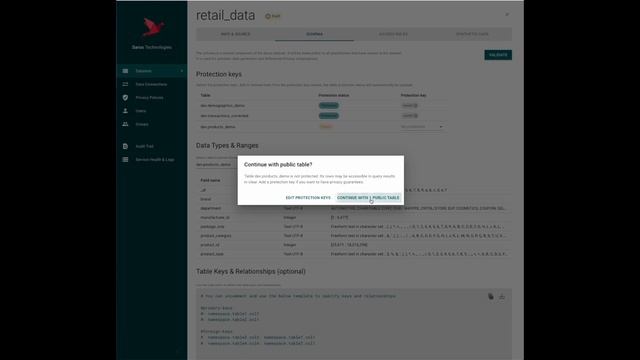The height and width of the screenshot is (360, 640).
Task: Open Groups via the people icon
Action: tap(125, 124)
